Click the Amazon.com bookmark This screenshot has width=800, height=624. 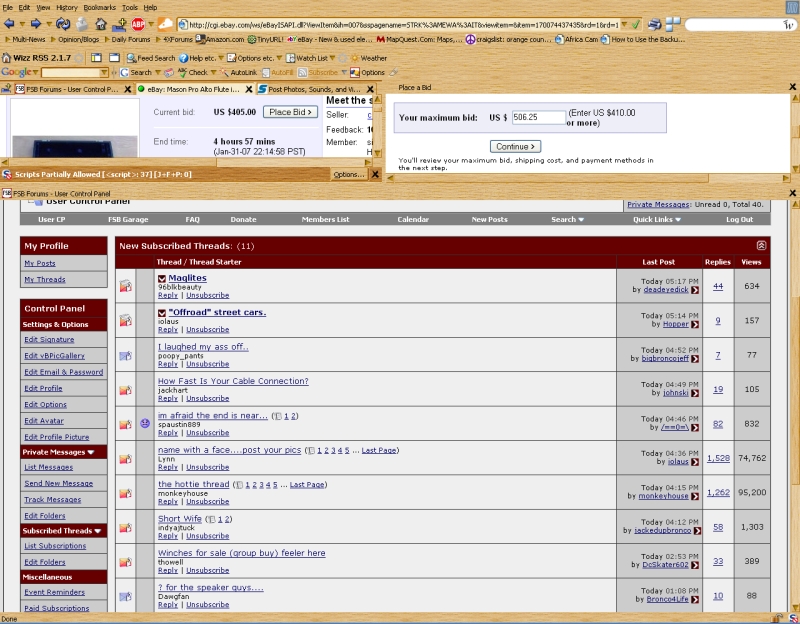click(220, 39)
